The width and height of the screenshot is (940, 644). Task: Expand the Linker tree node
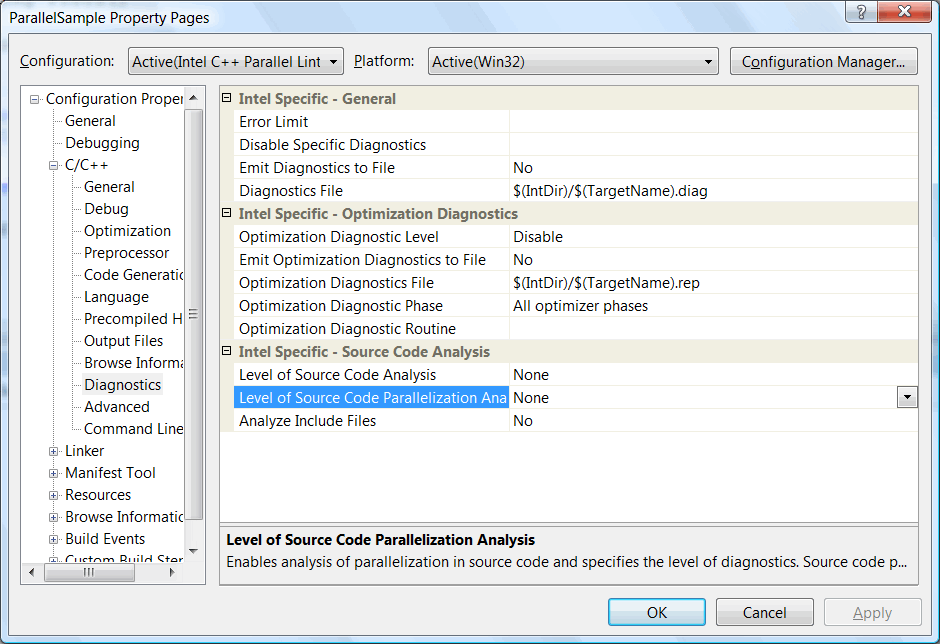(x=53, y=452)
